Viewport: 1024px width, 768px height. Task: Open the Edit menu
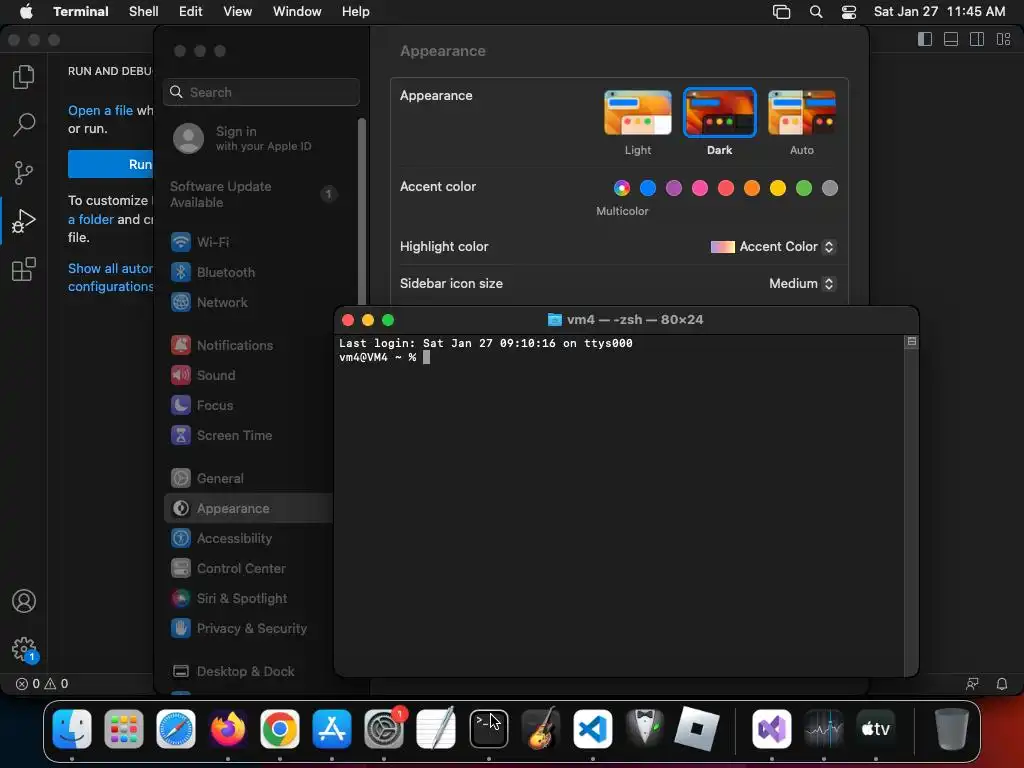pos(191,12)
